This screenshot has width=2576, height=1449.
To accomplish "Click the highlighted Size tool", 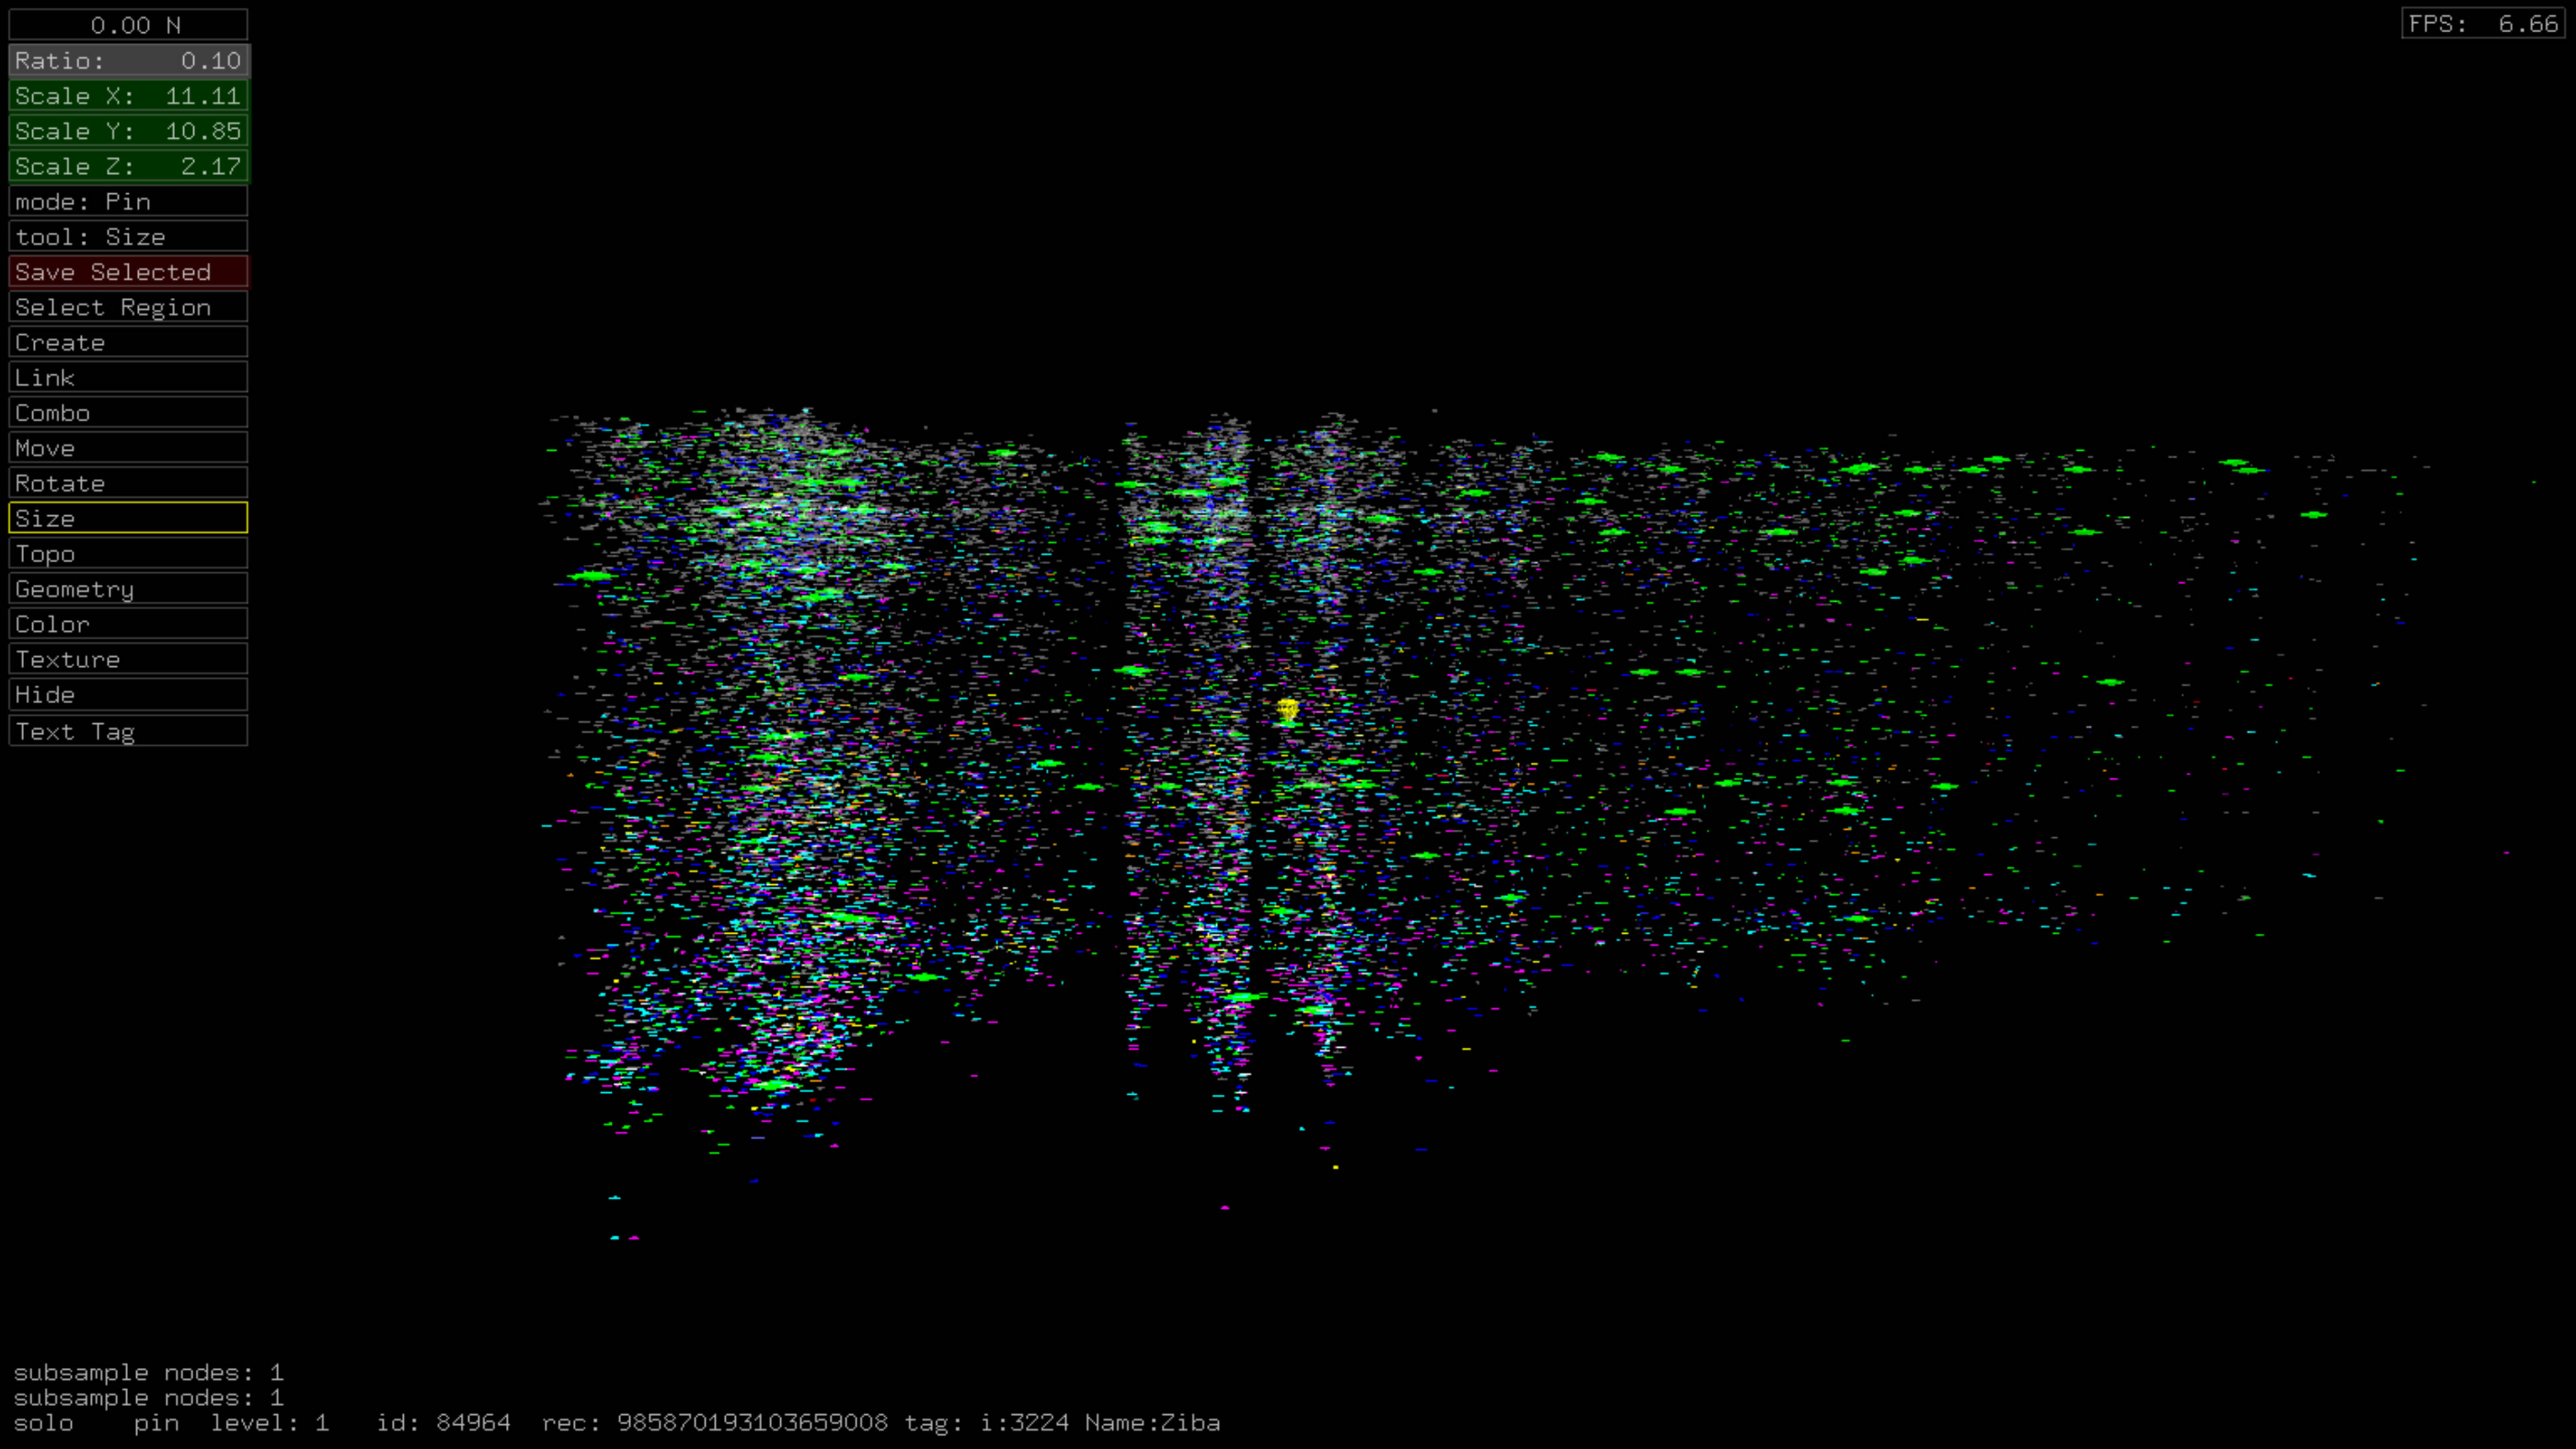I will click(128, 518).
